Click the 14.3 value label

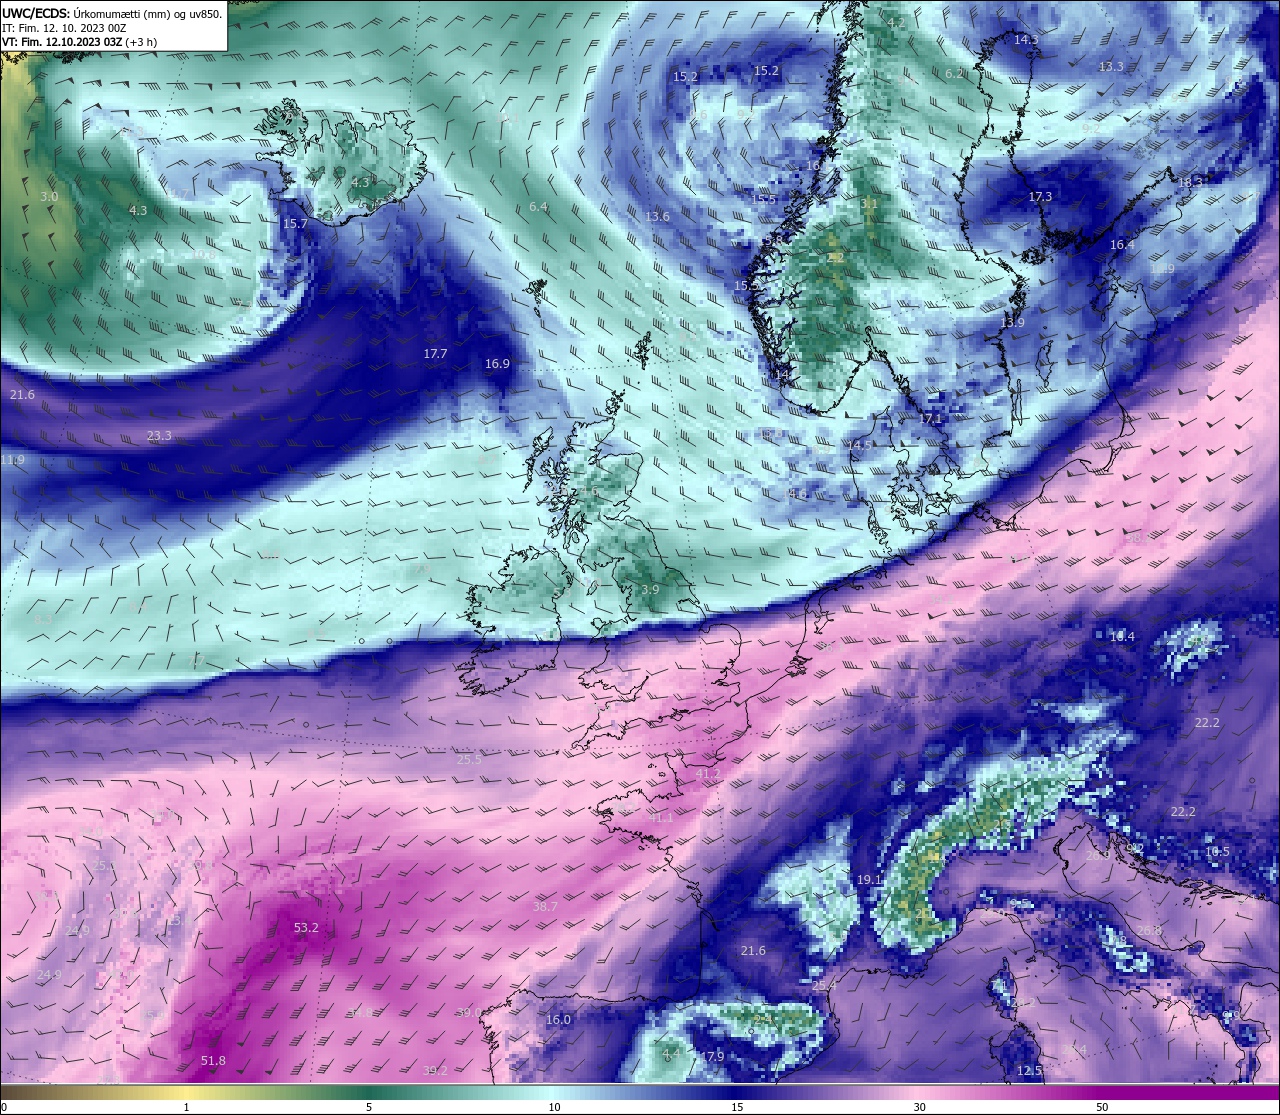pos(1026,40)
